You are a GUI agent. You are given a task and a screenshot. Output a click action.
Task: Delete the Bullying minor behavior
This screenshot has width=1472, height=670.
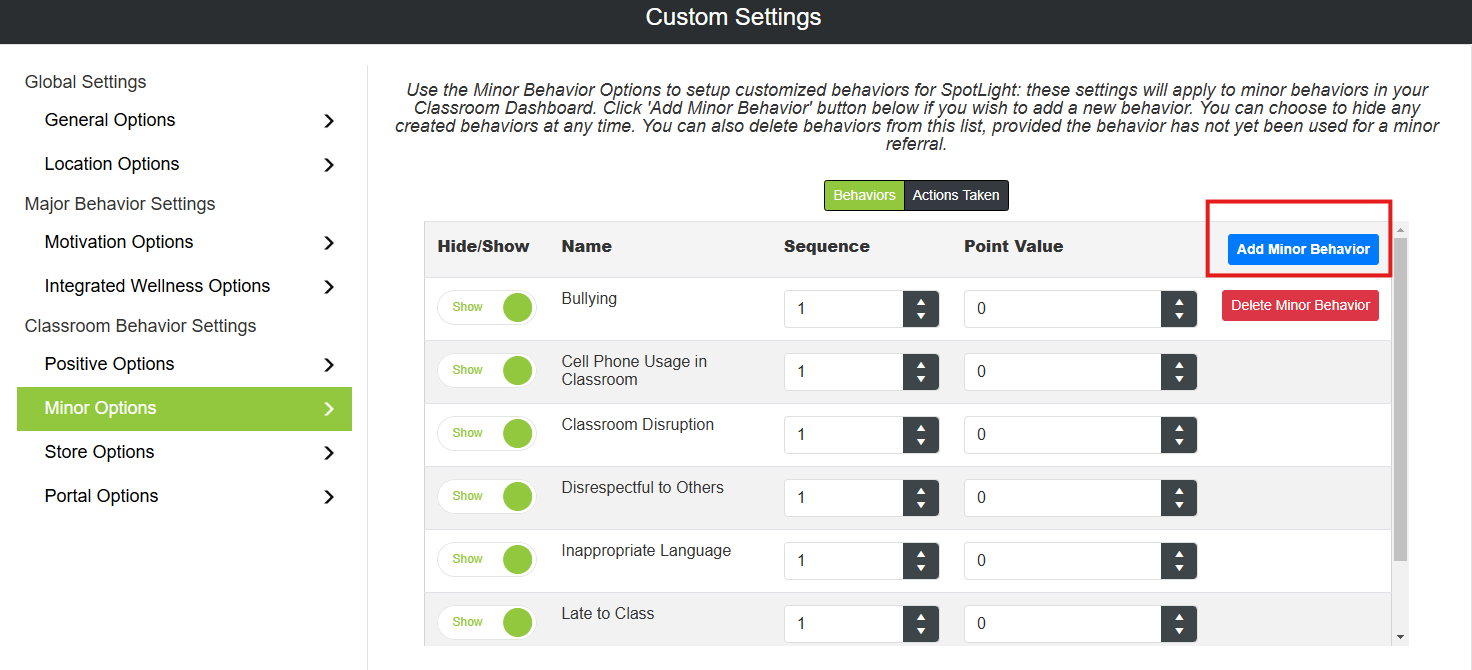(x=1300, y=306)
